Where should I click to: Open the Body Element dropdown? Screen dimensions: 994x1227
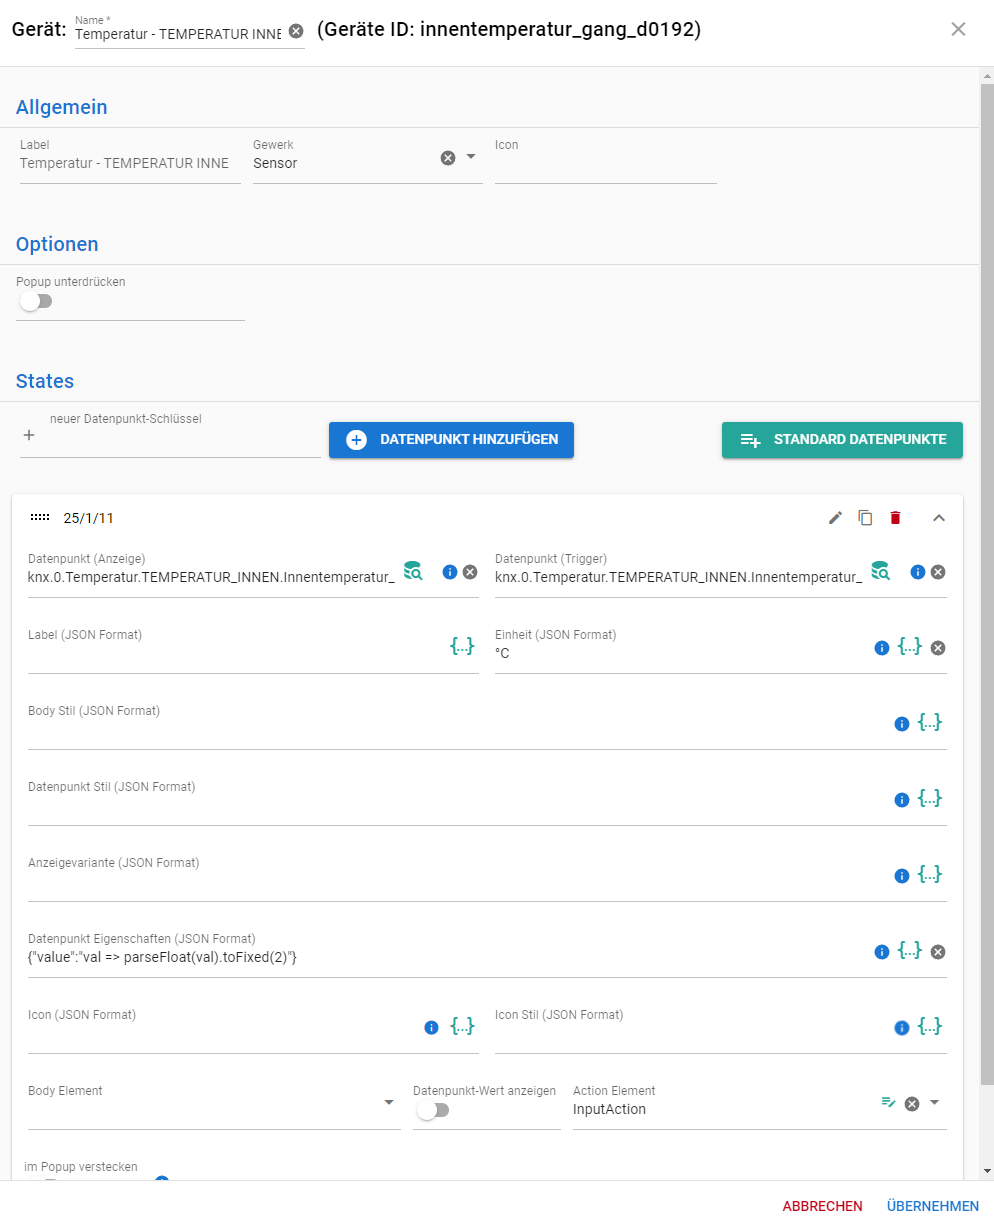pyautogui.click(x=389, y=1102)
